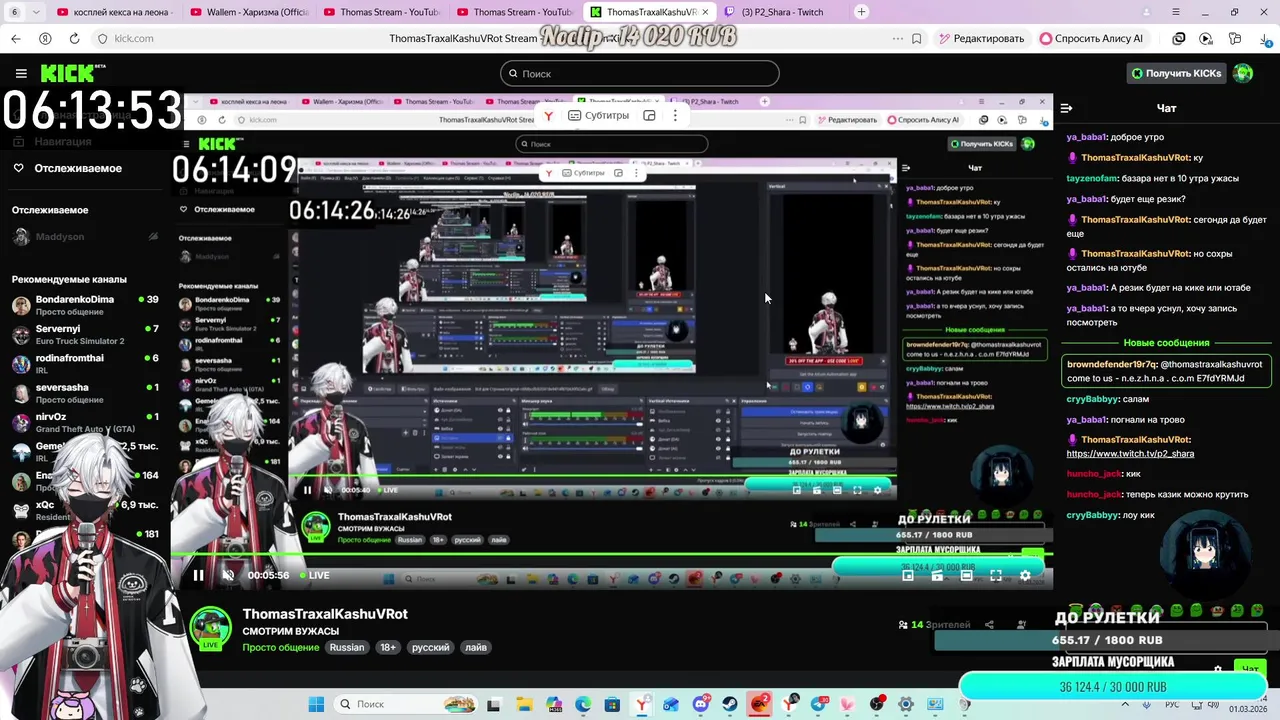Jump to live via LIVE indicator

[314, 575]
